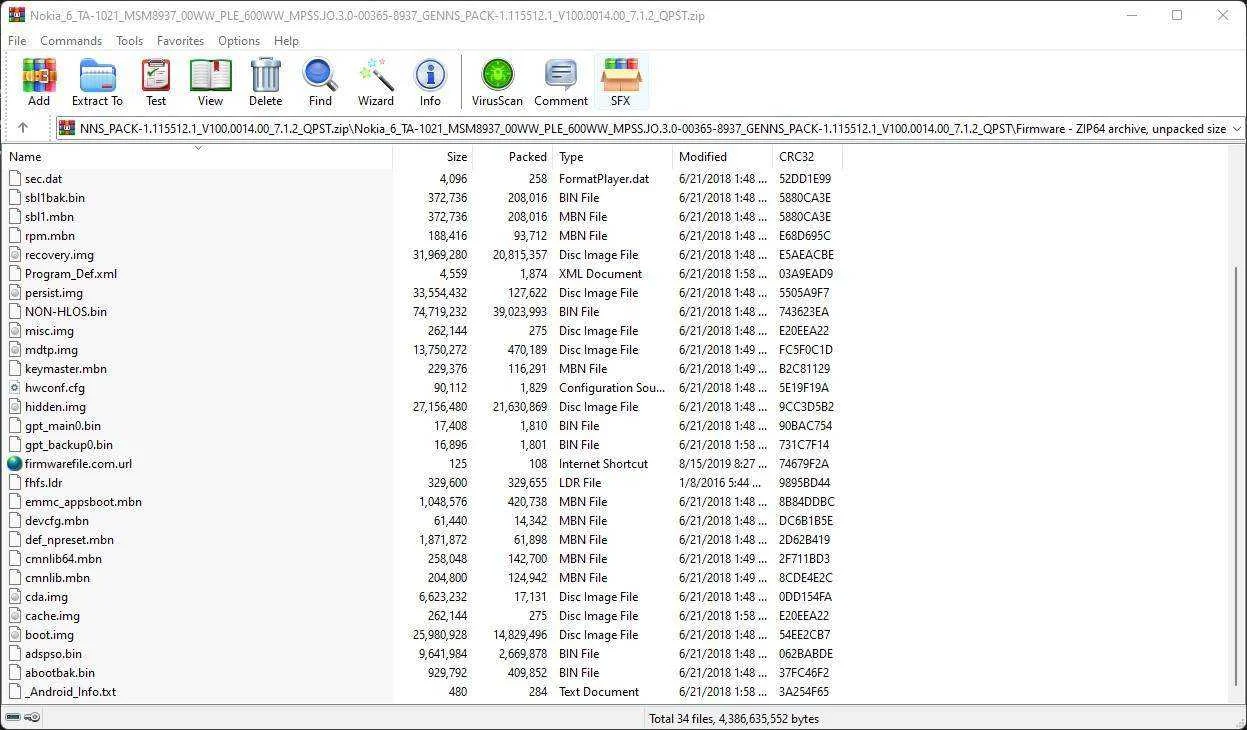Open the Options menu
1247x730 pixels.
coord(239,41)
